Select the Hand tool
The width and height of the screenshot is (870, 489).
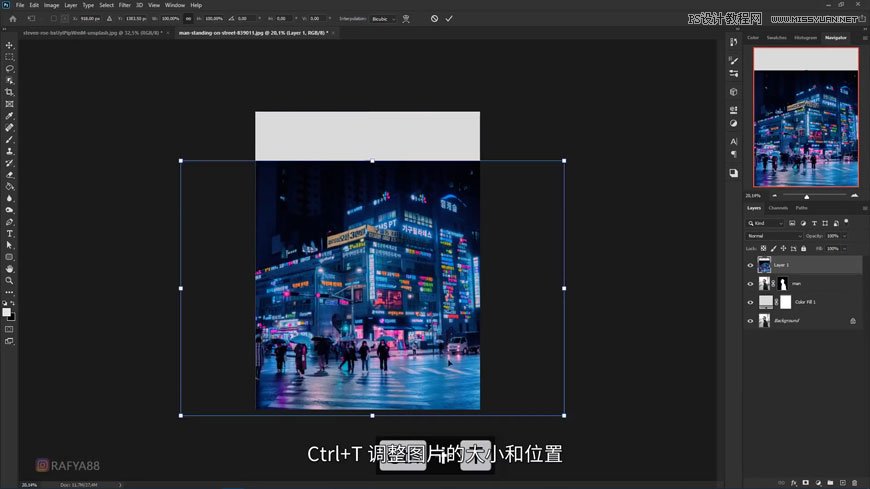point(9,269)
